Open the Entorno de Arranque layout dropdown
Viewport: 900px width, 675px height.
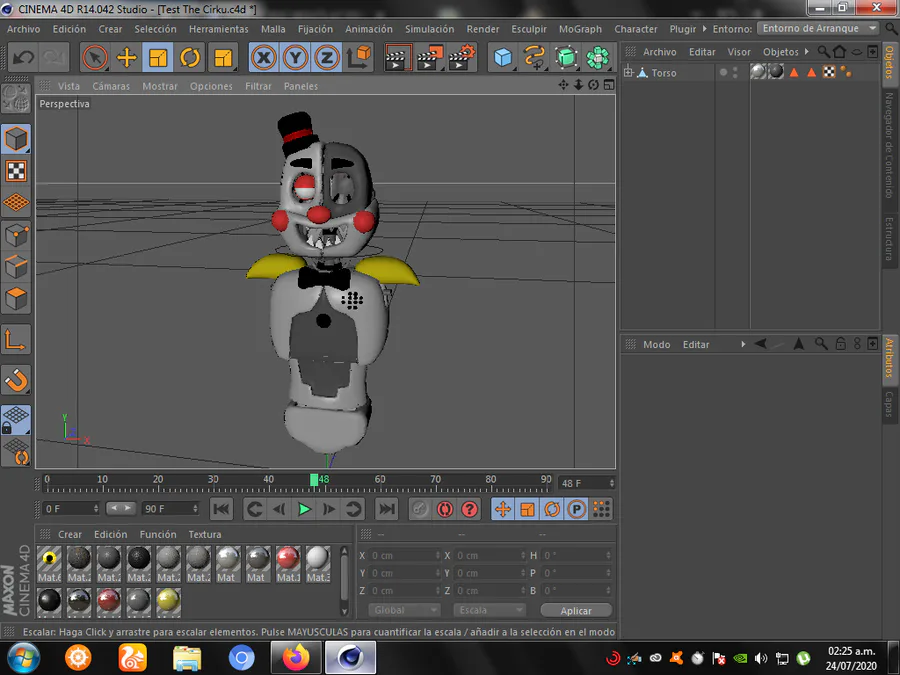click(818, 29)
